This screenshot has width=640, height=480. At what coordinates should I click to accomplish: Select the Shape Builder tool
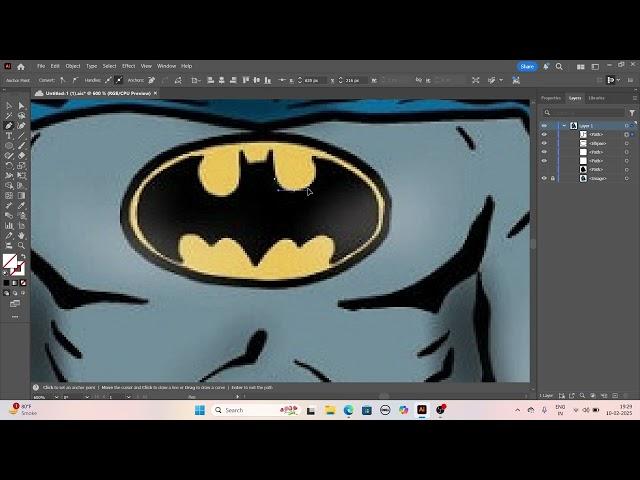(x=9, y=185)
